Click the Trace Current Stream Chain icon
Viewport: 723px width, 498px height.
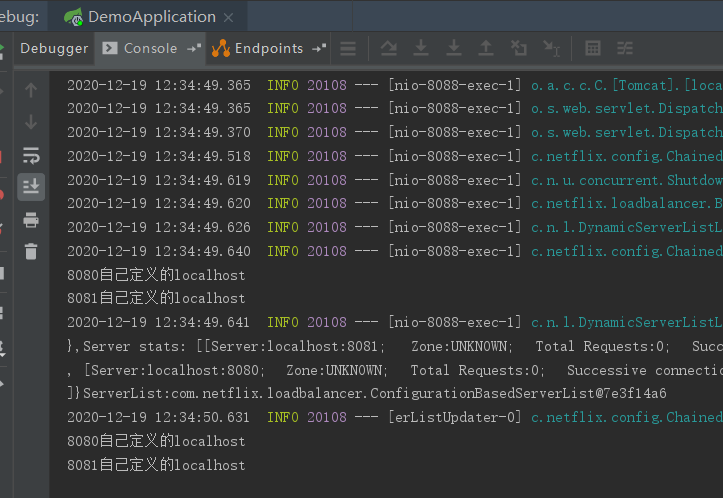[625, 48]
